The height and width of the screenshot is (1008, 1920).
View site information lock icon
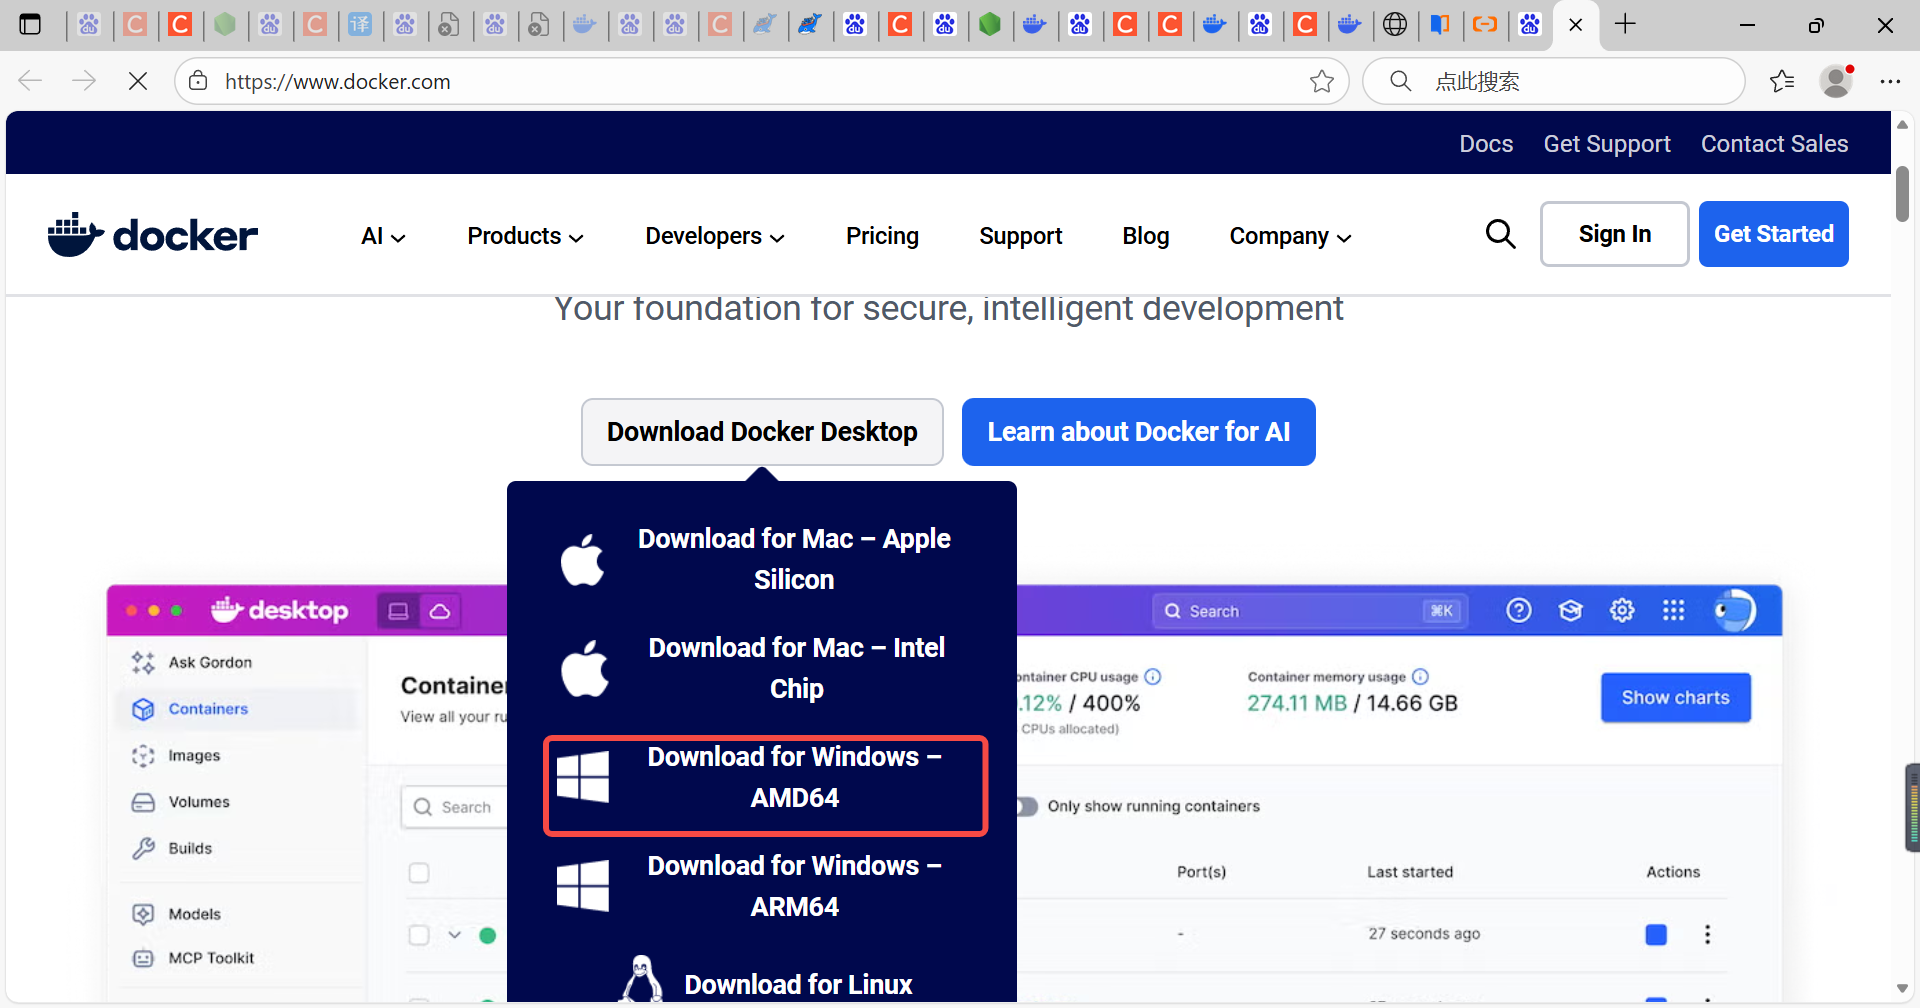(x=199, y=81)
